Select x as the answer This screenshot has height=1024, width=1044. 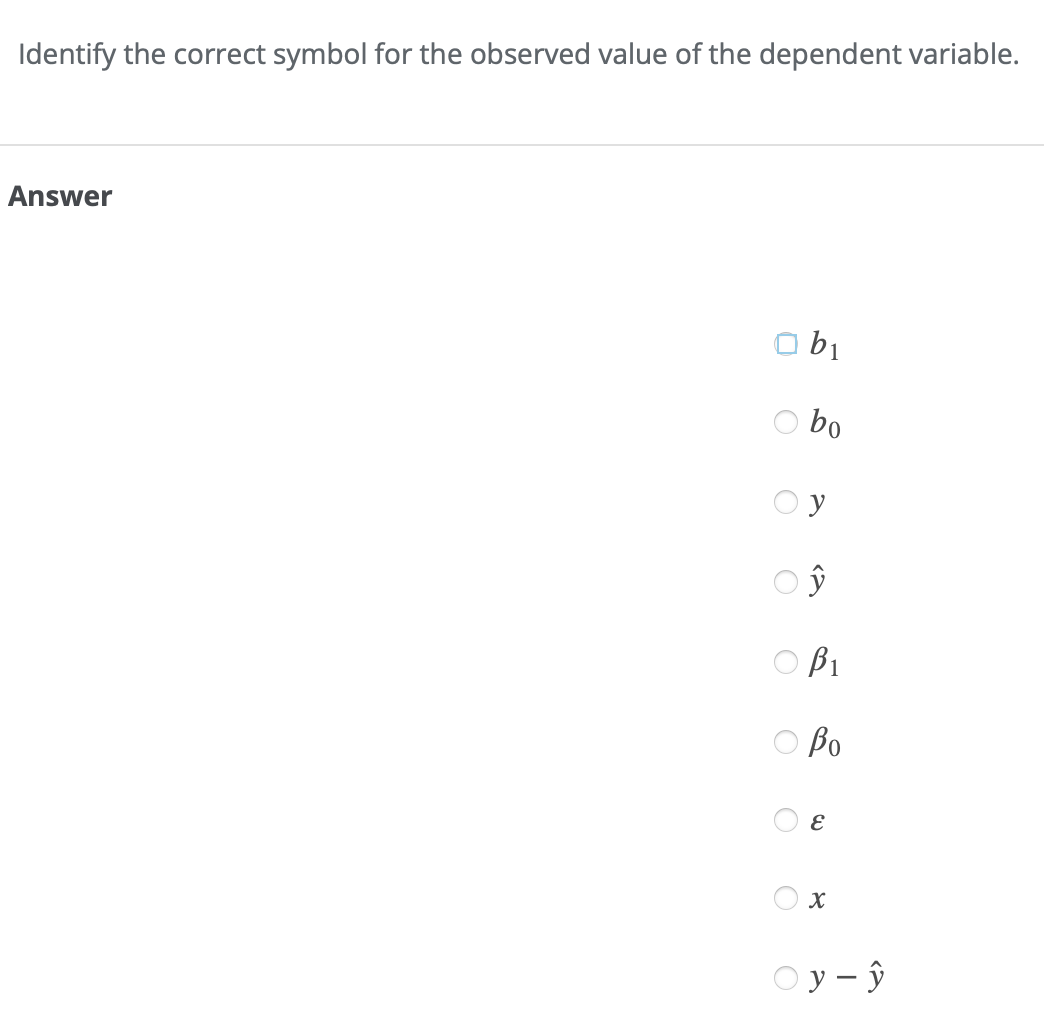[x=786, y=898]
